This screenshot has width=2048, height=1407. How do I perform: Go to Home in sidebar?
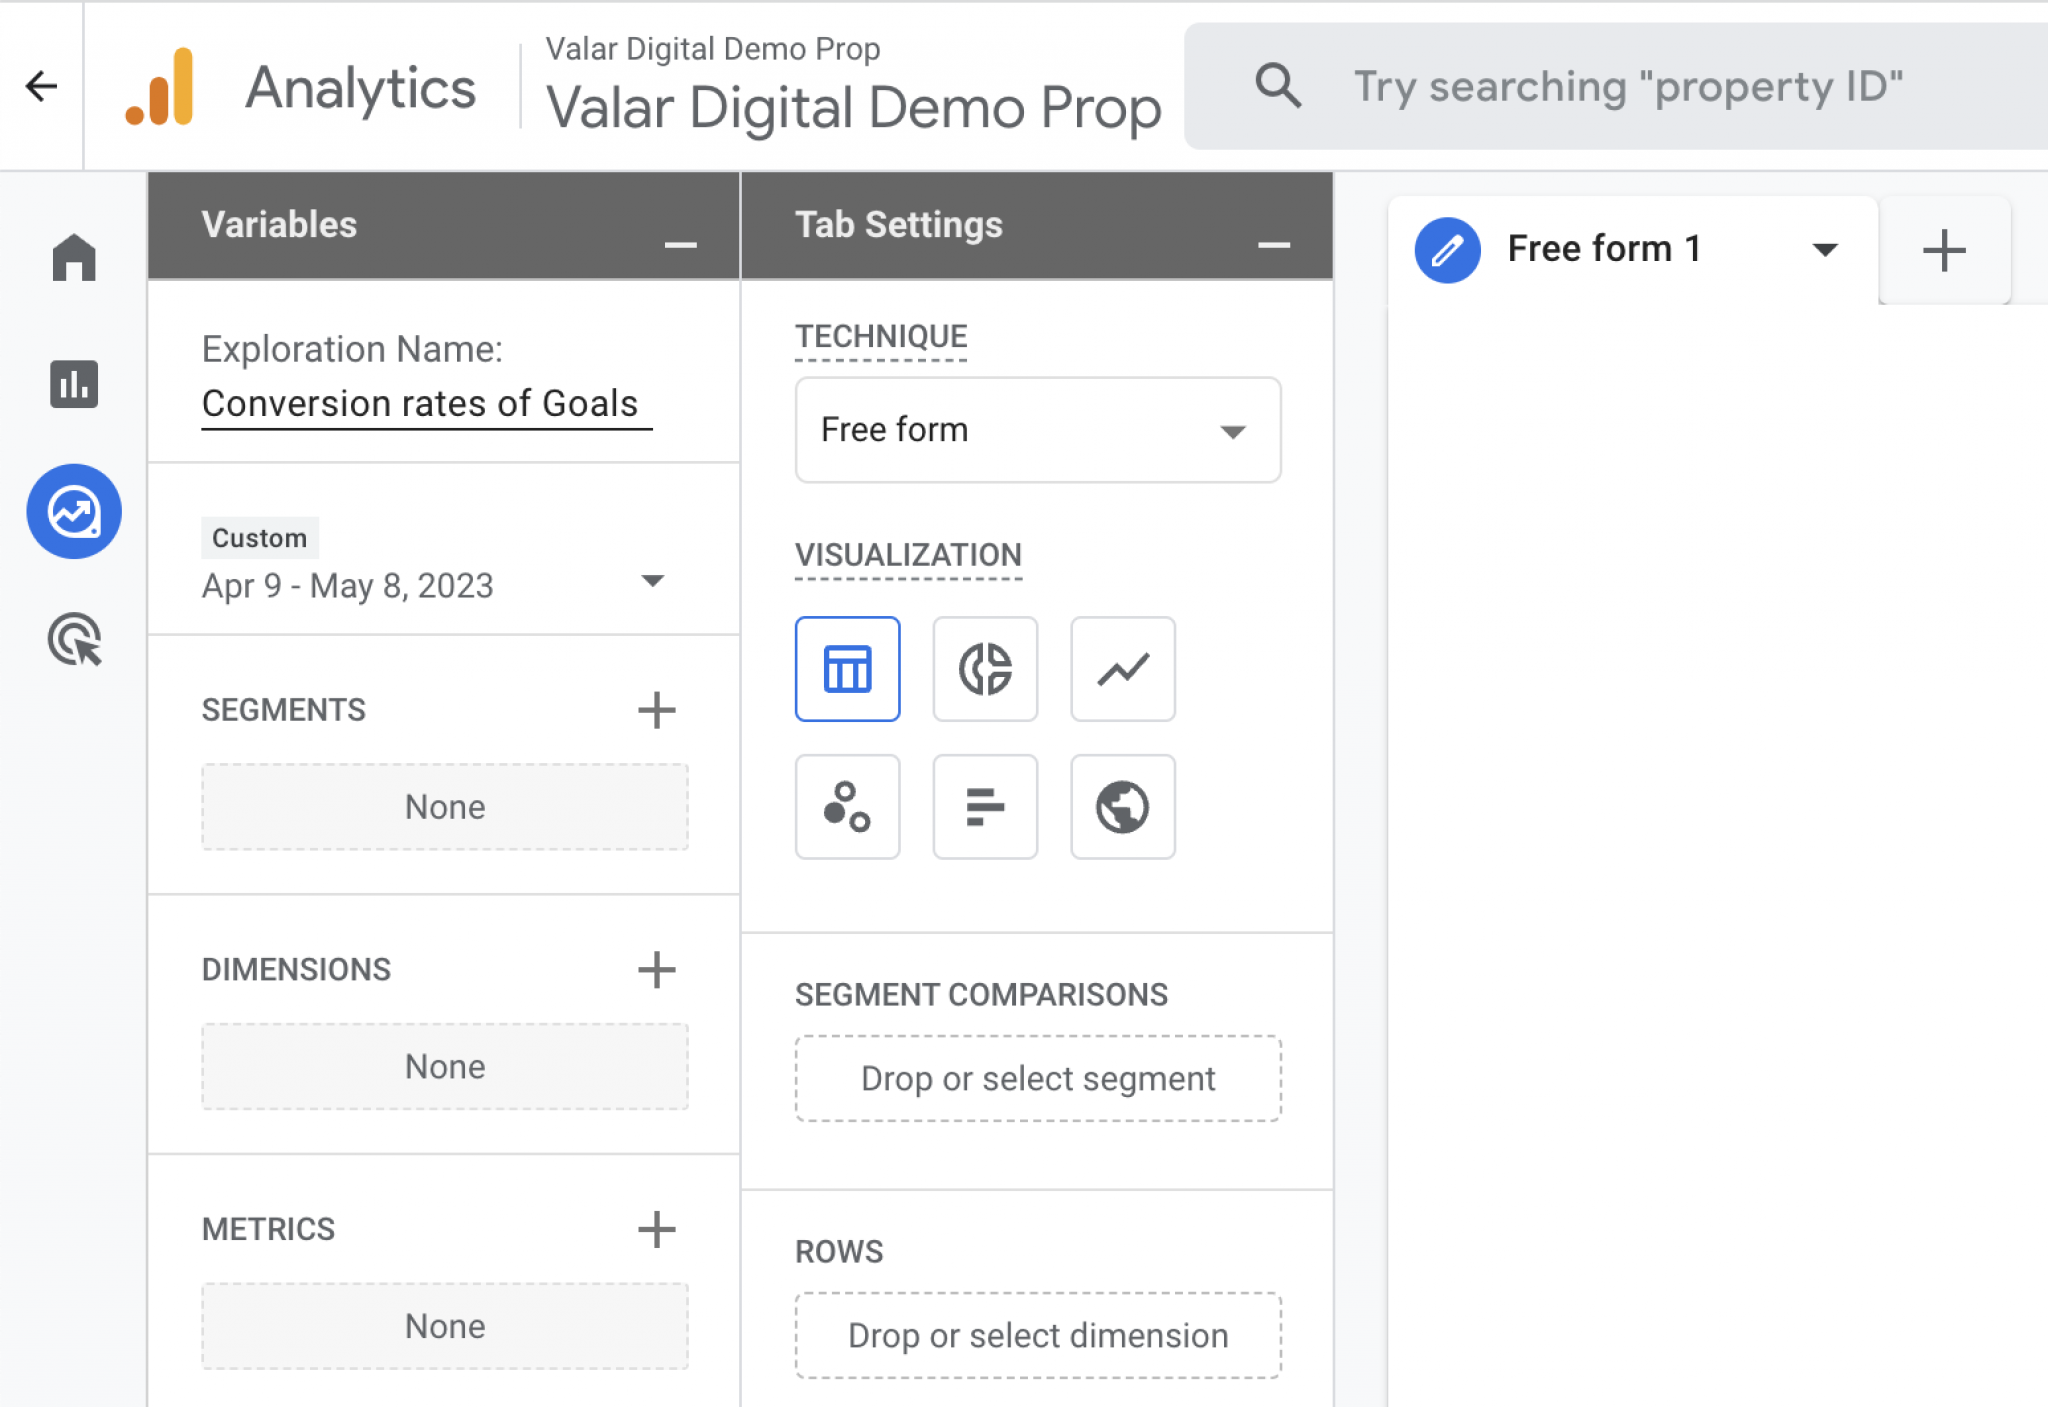click(74, 257)
